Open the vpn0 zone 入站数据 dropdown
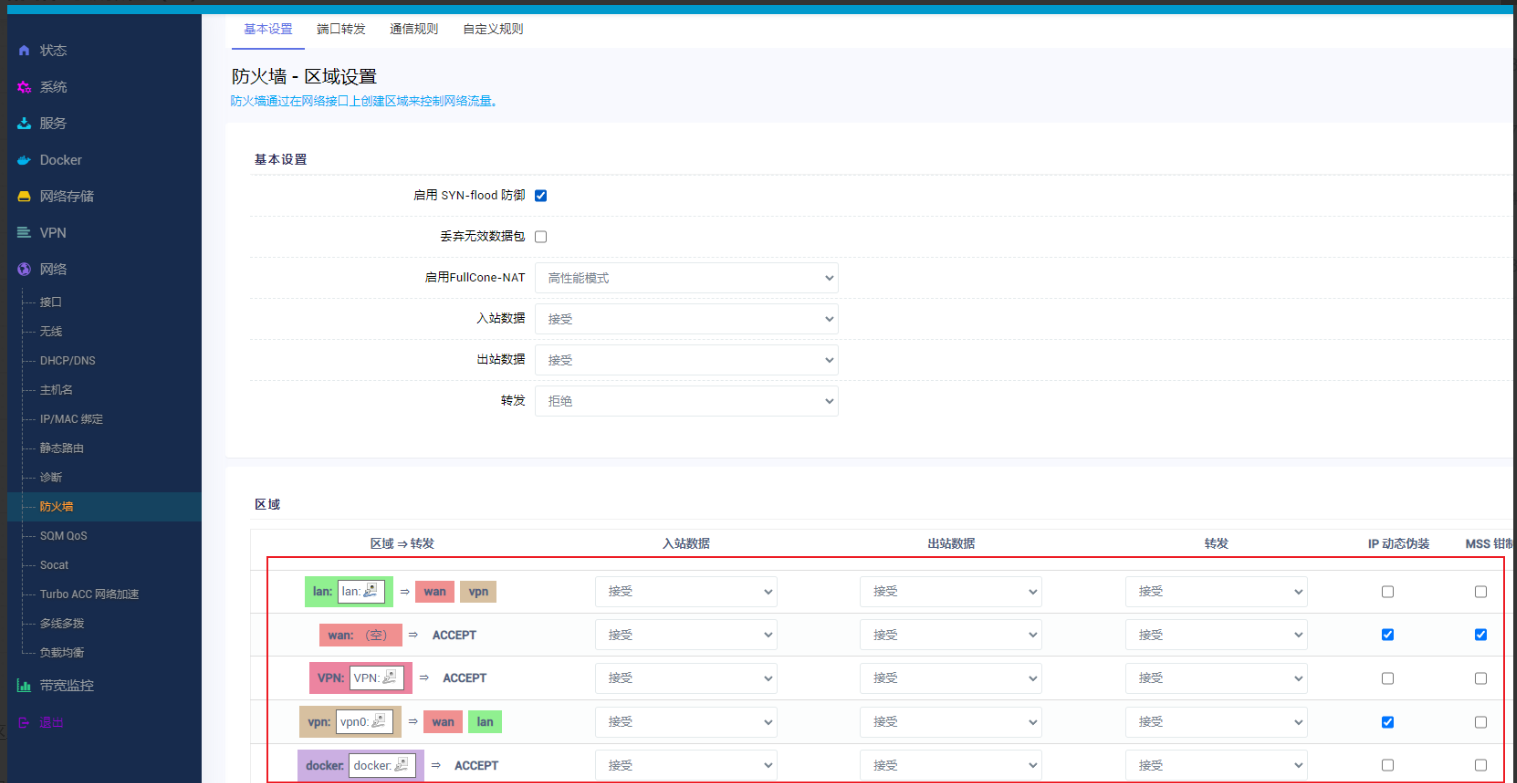This screenshot has height=783, width=1517. (686, 722)
